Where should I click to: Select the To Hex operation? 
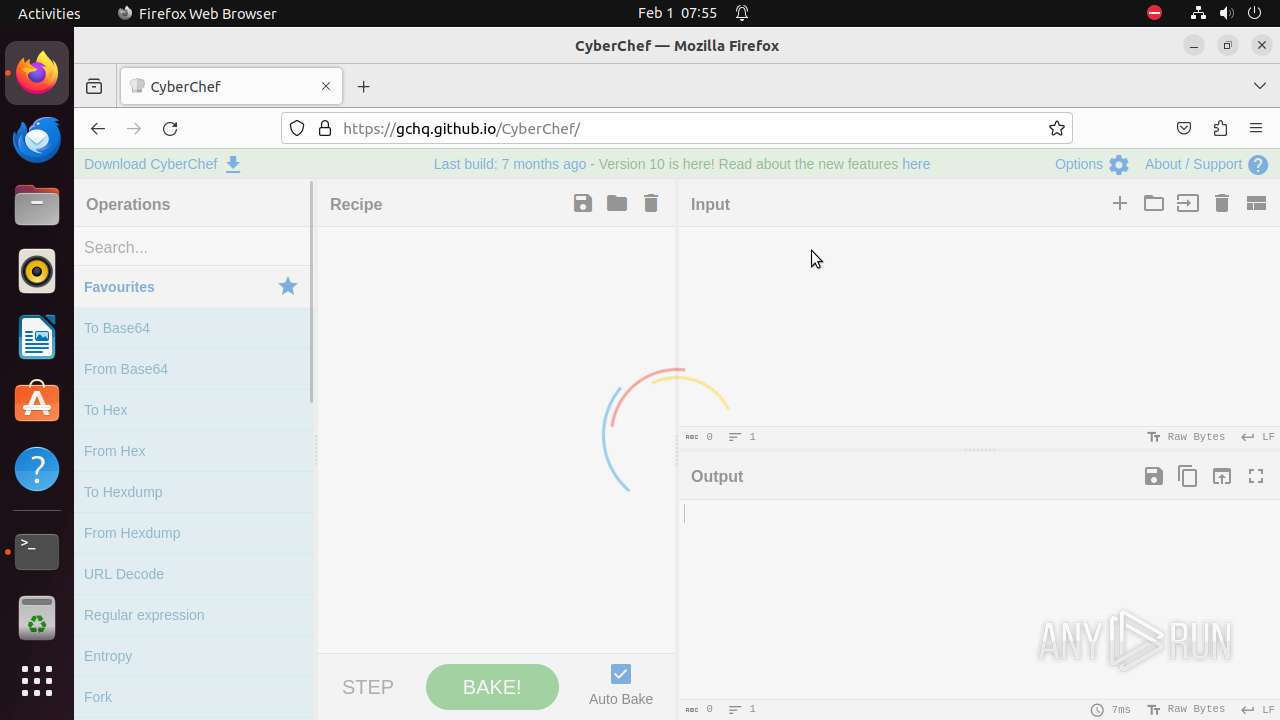pos(193,410)
